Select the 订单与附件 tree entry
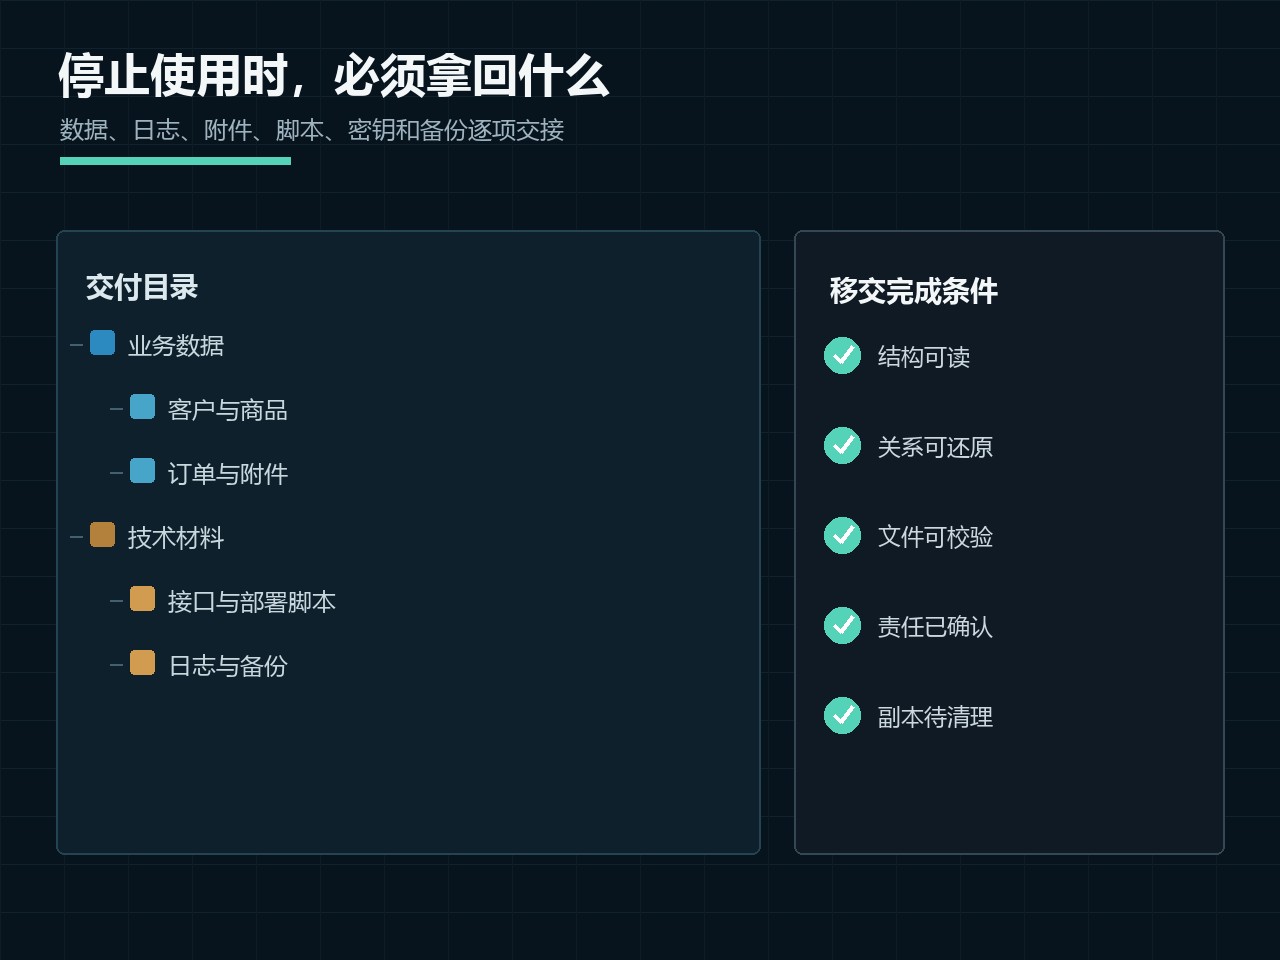The width and height of the screenshot is (1280, 960). pyautogui.click(x=228, y=474)
